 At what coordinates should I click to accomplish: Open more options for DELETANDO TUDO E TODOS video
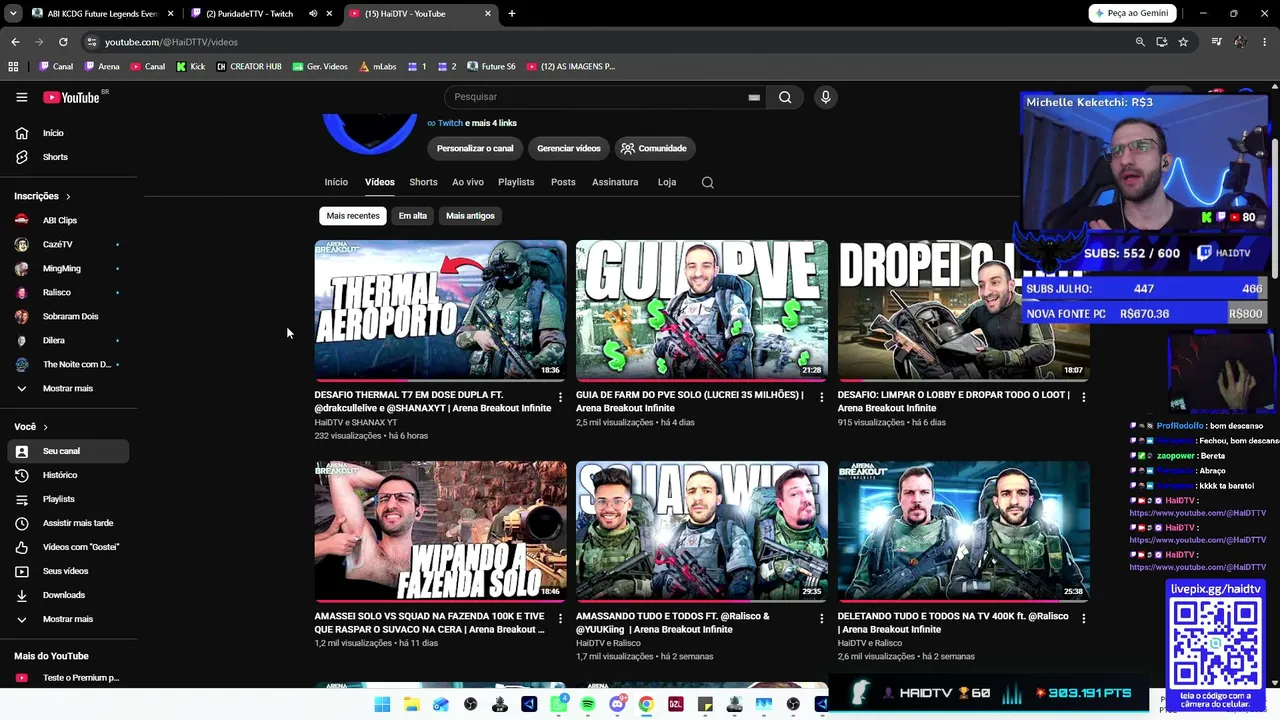pos(1083,619)
